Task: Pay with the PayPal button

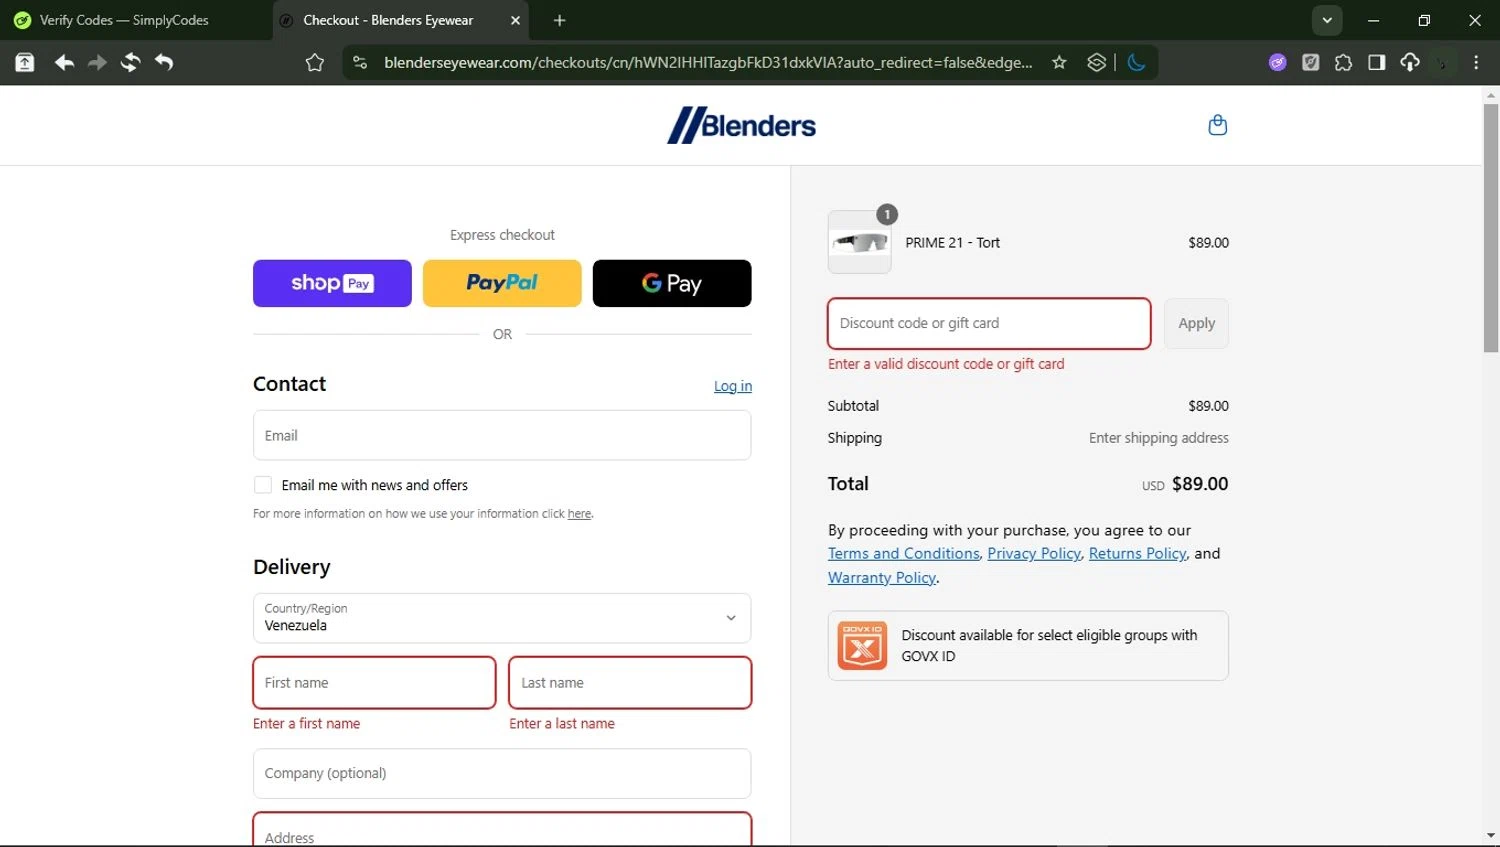Action: (x=502, y=283)
